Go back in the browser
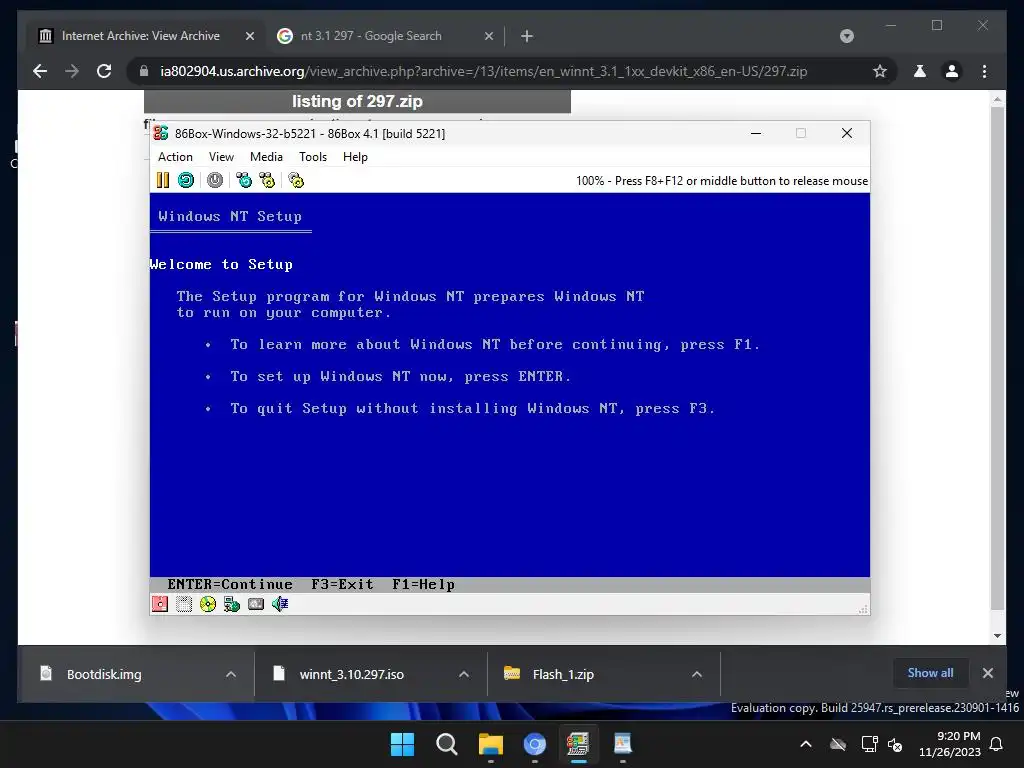The image size is (1024, 768). (x=40, y=71)
